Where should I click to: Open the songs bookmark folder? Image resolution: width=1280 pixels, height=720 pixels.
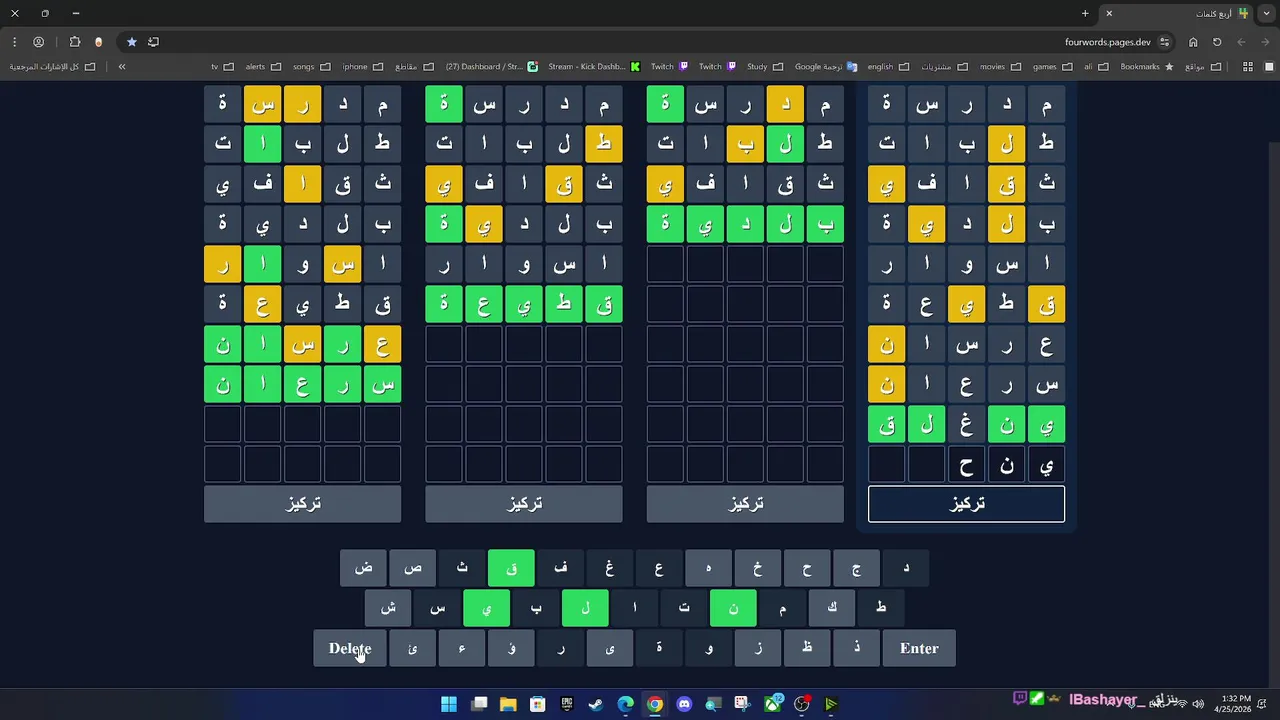coord(311,67)
